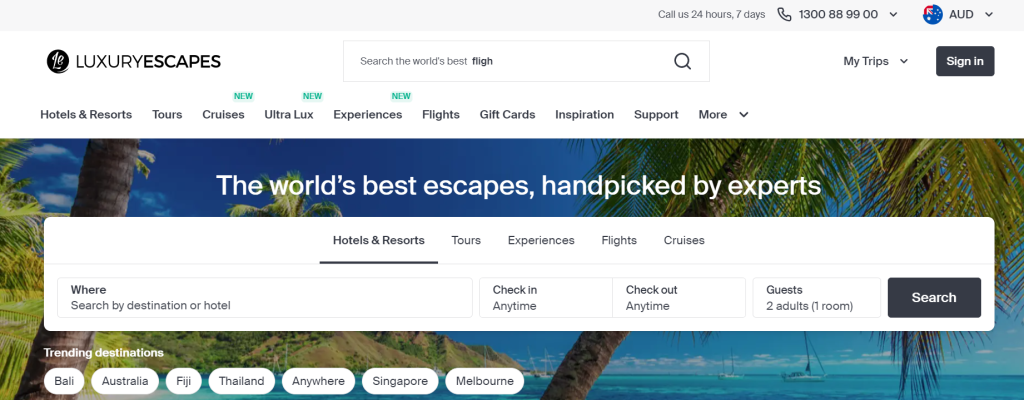Open Cruises in the top navigation
Screen dimensions: 1024x400
point(223,114)
